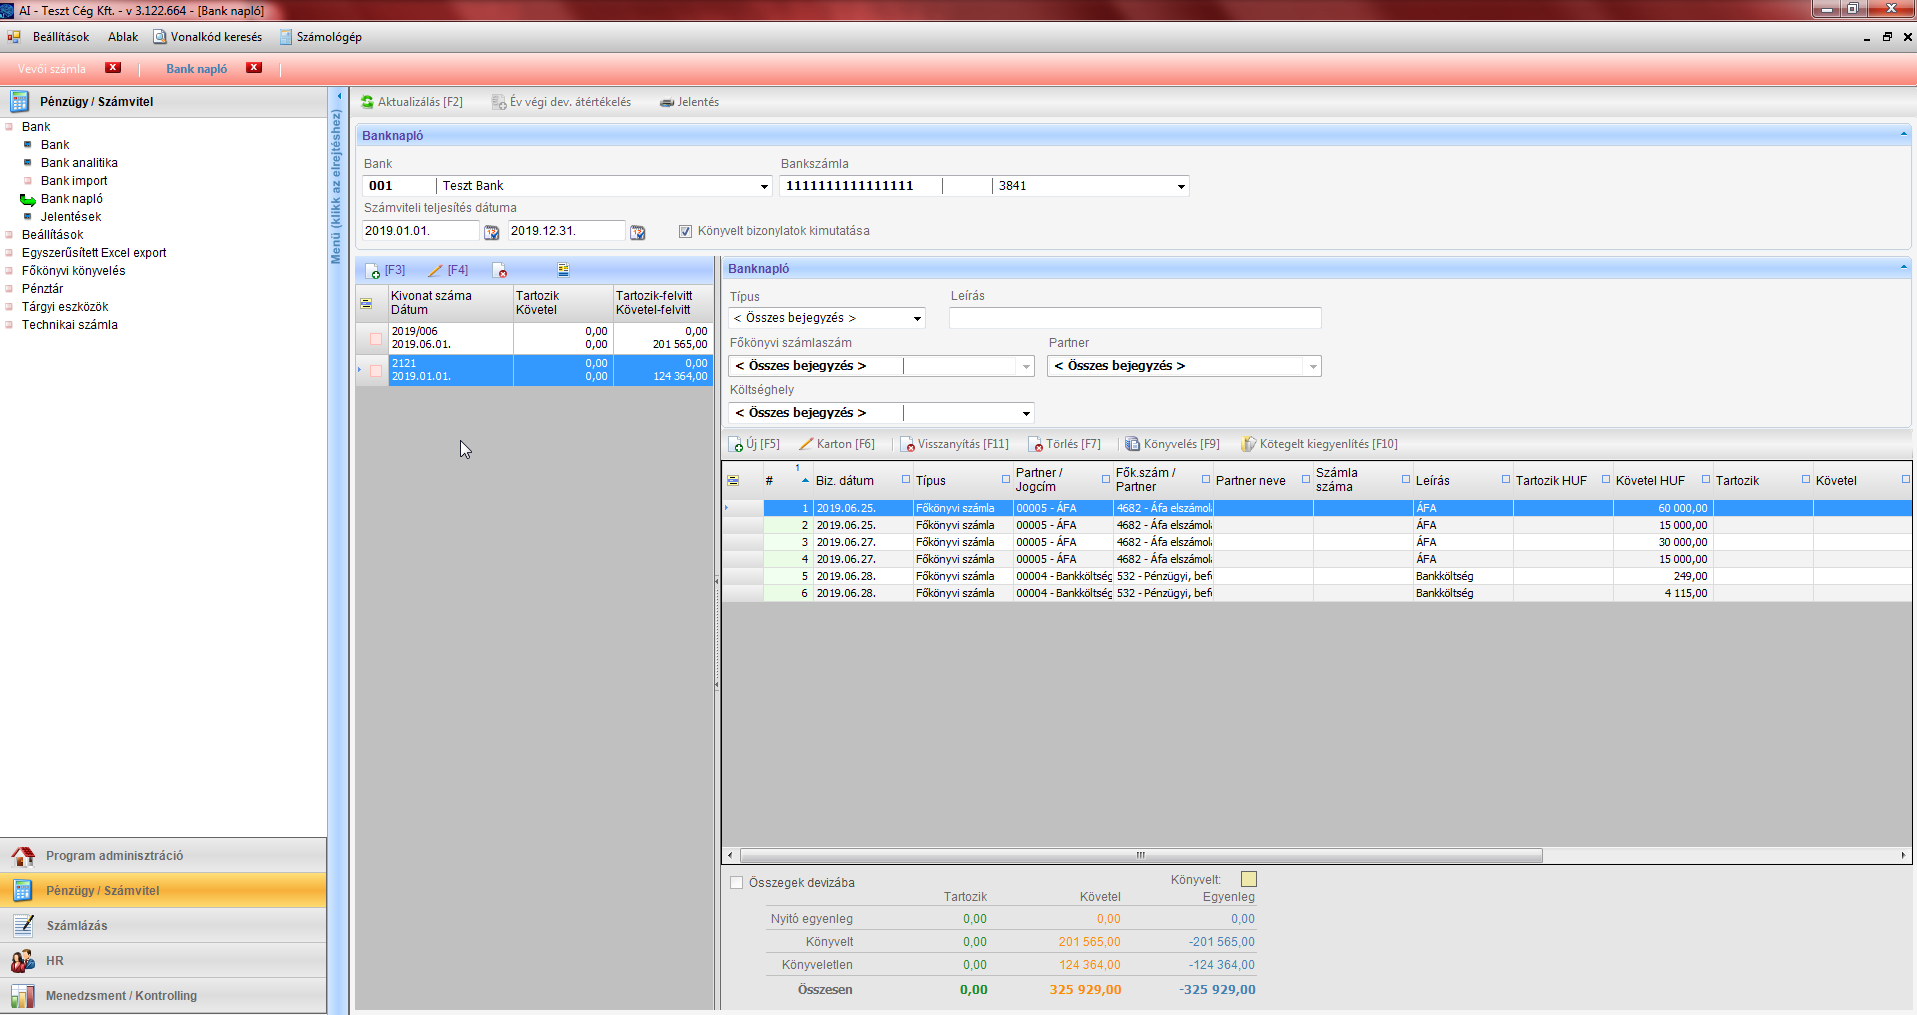Click the Könyvelés F9 icon
Viewport: 1917px width, 1015px height.
(x=1132, y=444)
